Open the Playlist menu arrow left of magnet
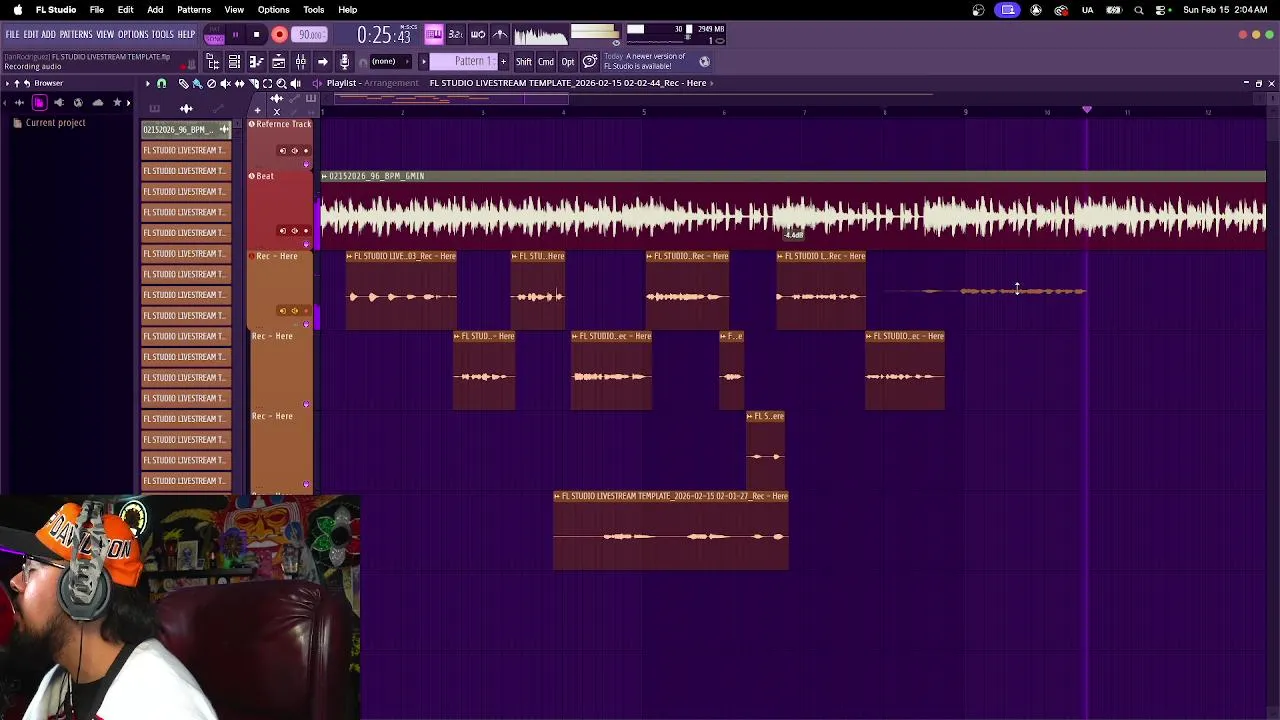Viewport: 1280px width, 720px height. click(x=148, y=84)
